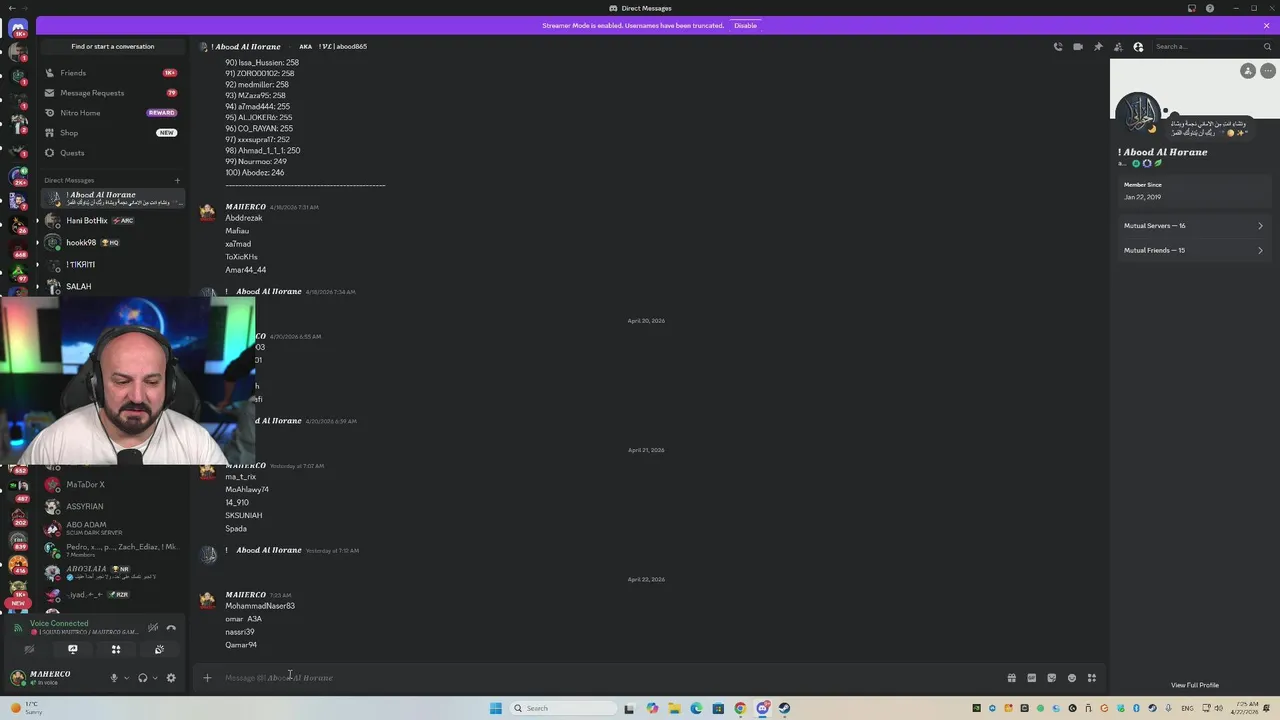Image resolution: width=1280 pixels, height=720 pixels.
Task: Open Inbox icon in title bar
Action: [1191, 8]
